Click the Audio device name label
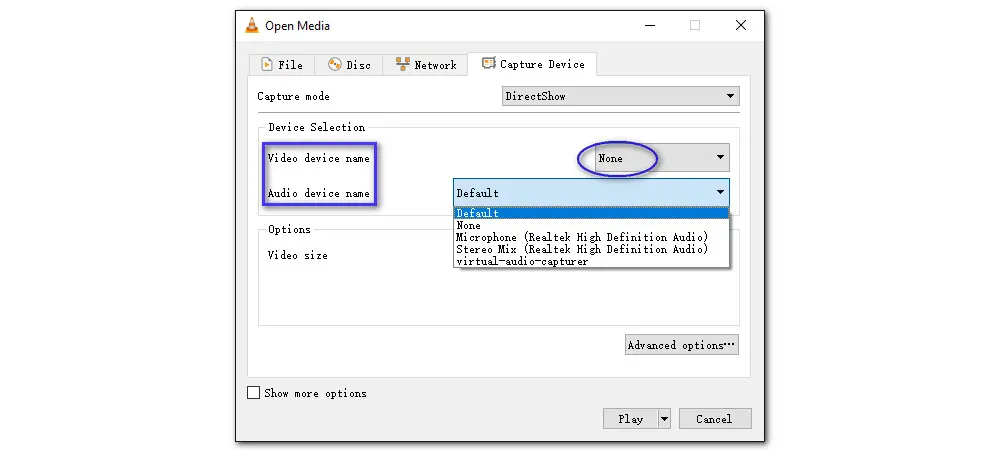The image size is (1000, 450). [318, 193]
